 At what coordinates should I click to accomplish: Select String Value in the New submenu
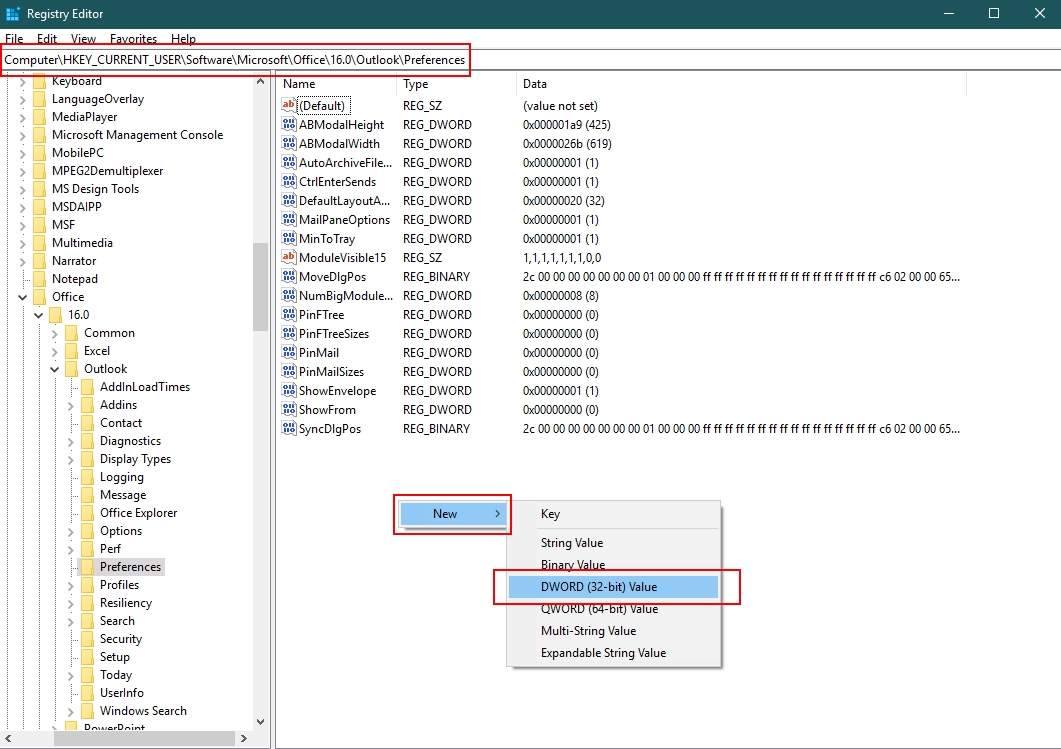tap(572, 543)
